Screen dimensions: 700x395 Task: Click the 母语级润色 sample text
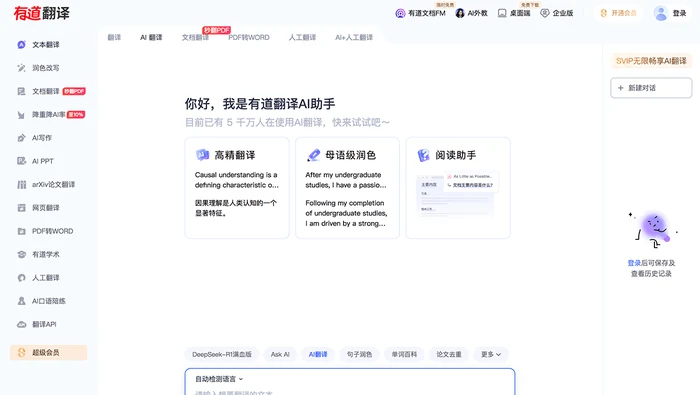346,199
